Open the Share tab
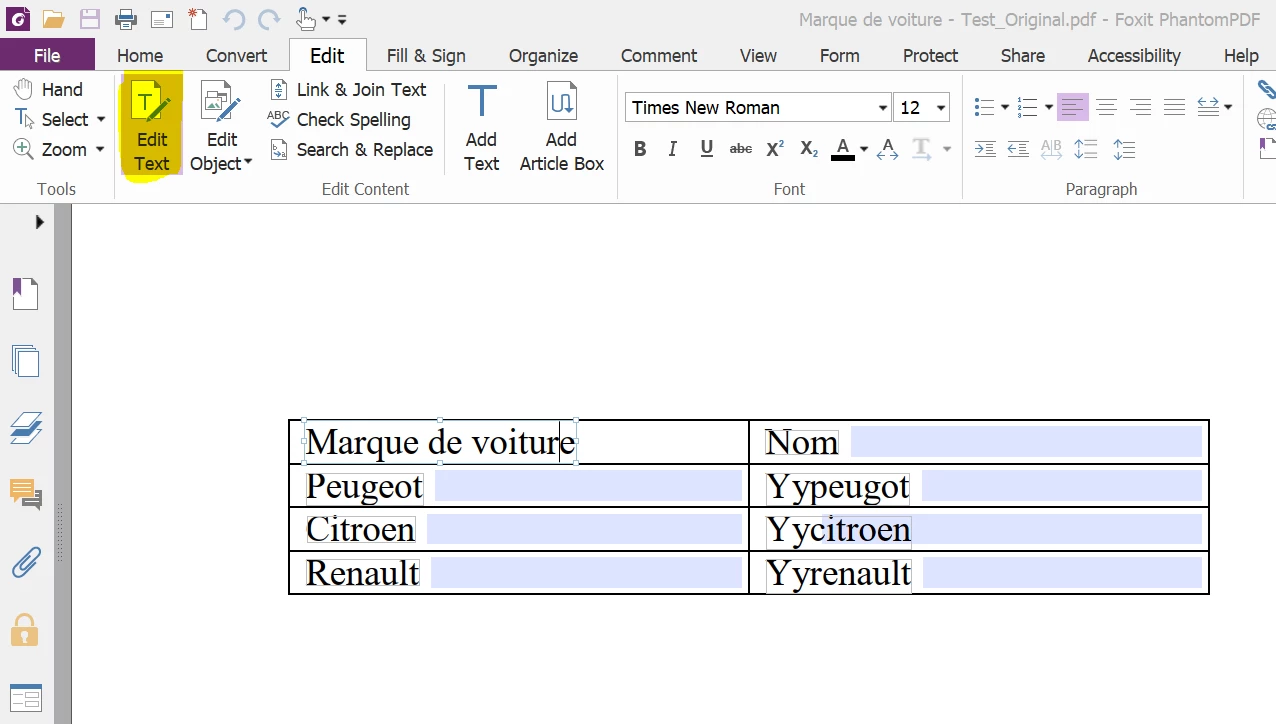Screen dimensions: 1276x724 [1023, 55]
